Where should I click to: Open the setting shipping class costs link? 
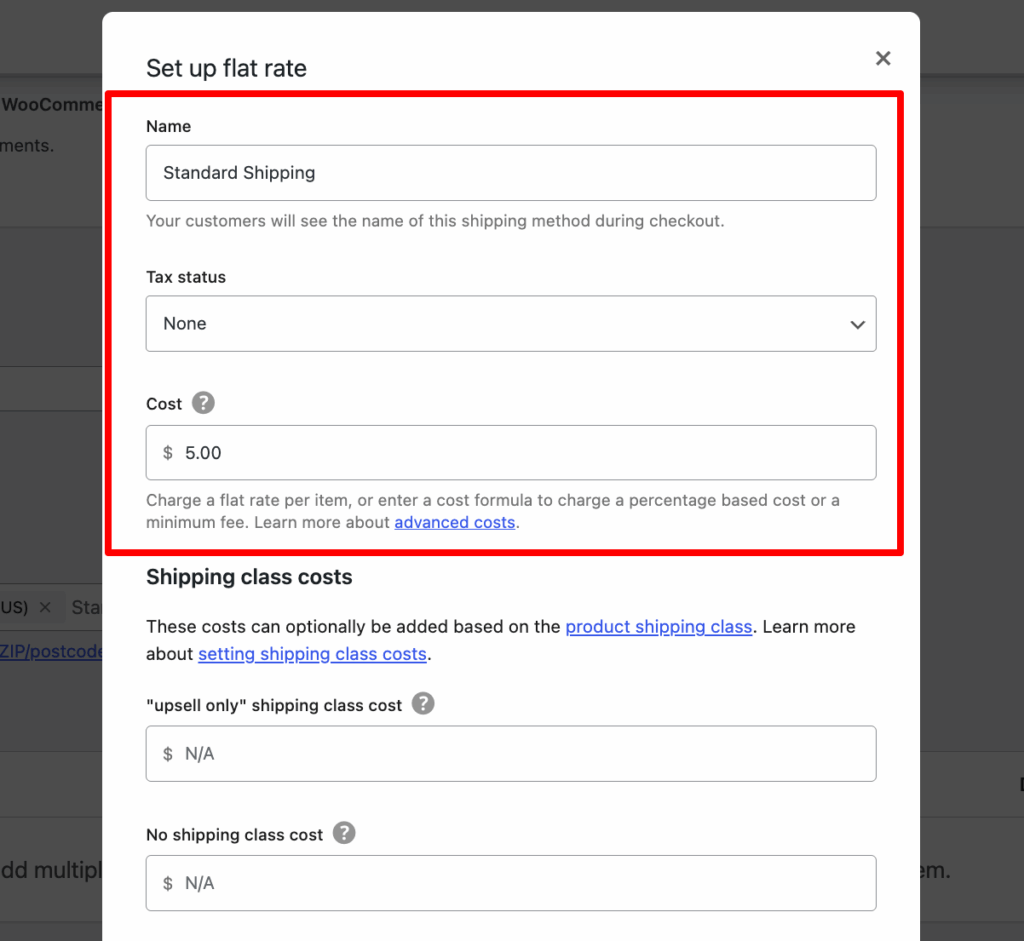tap(312, 654)
